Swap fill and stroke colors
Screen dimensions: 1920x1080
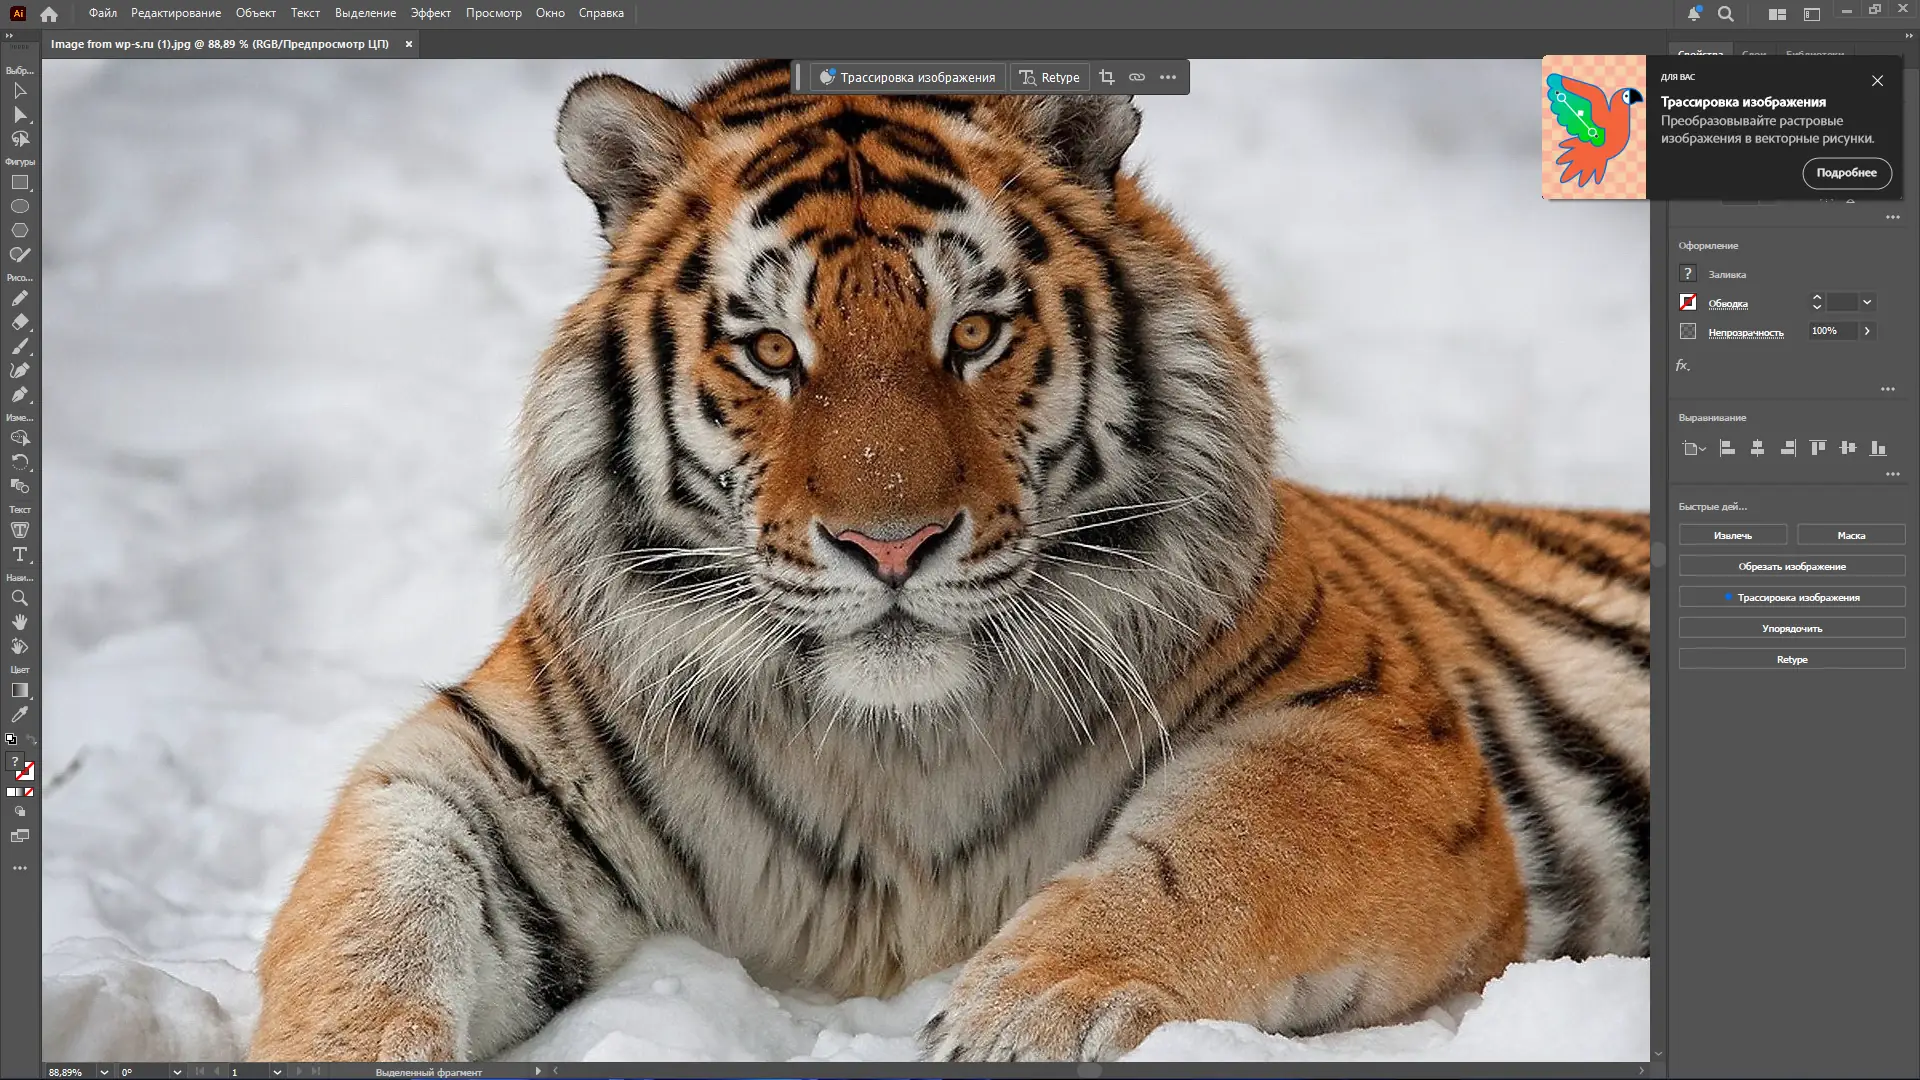point(31,740)
